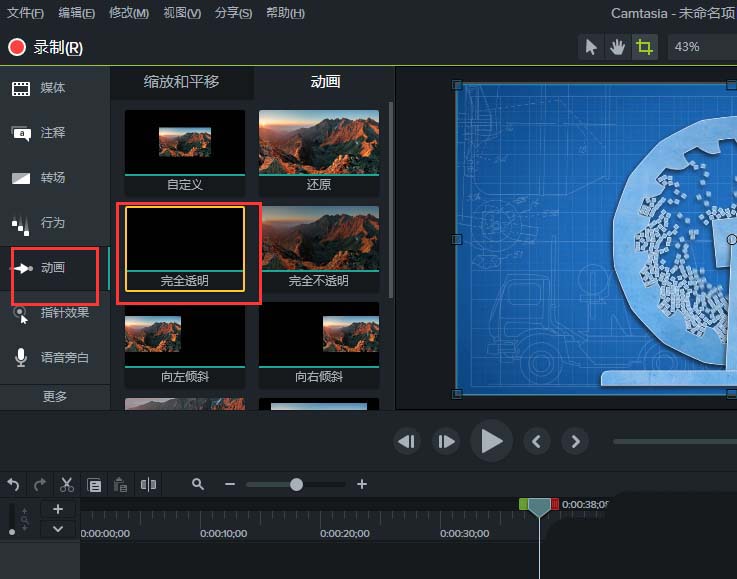Add a new track with plus button
The width and height of the screenshot is (737, 579).
click(58, 510)
